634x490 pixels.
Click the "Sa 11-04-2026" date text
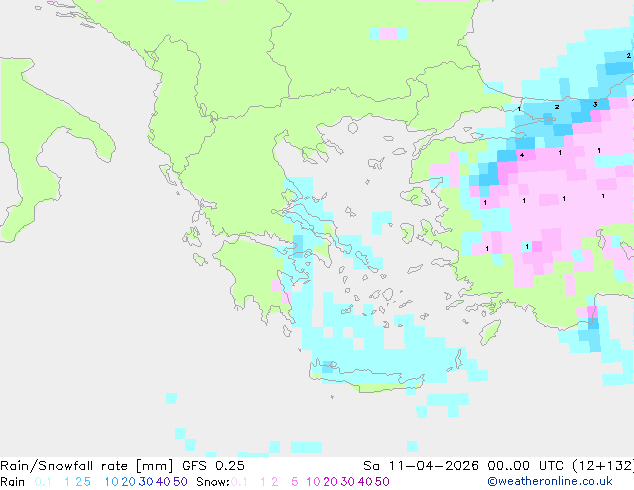pyautogui.click(x=421, y=466)
